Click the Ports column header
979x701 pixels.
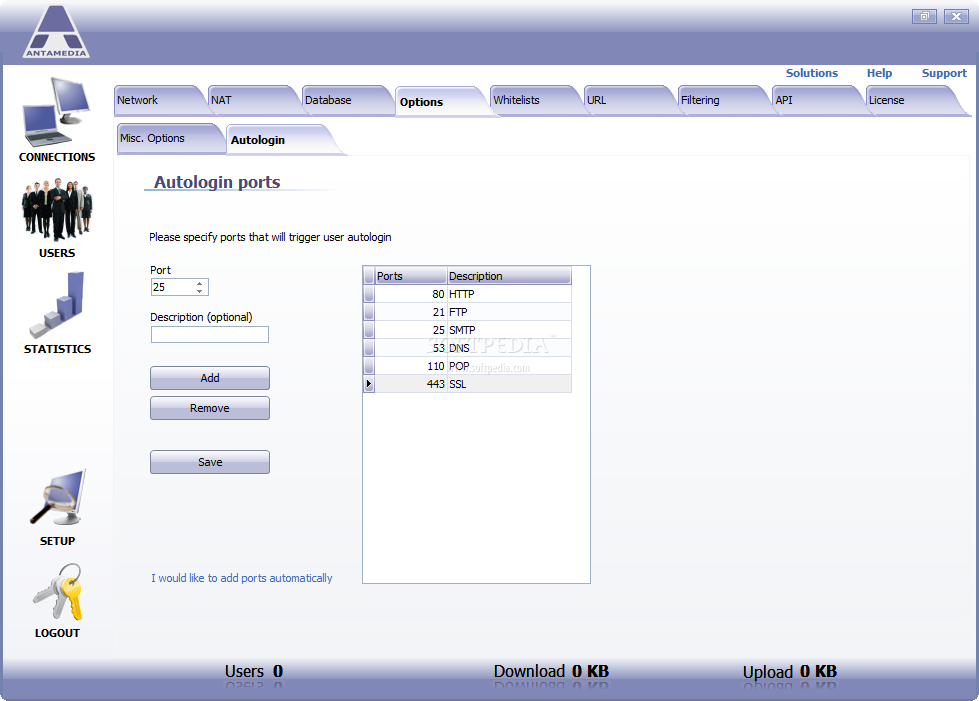pos(411,276)
